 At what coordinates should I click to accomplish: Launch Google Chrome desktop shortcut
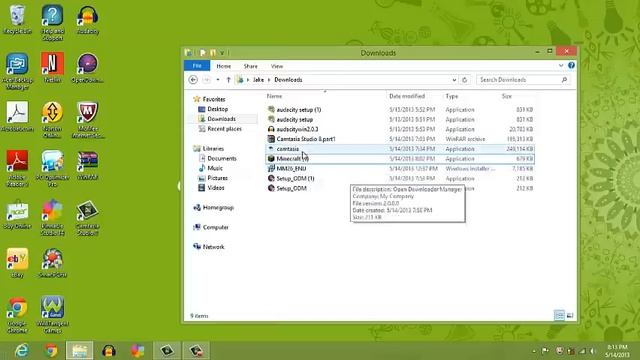point(17,315)
